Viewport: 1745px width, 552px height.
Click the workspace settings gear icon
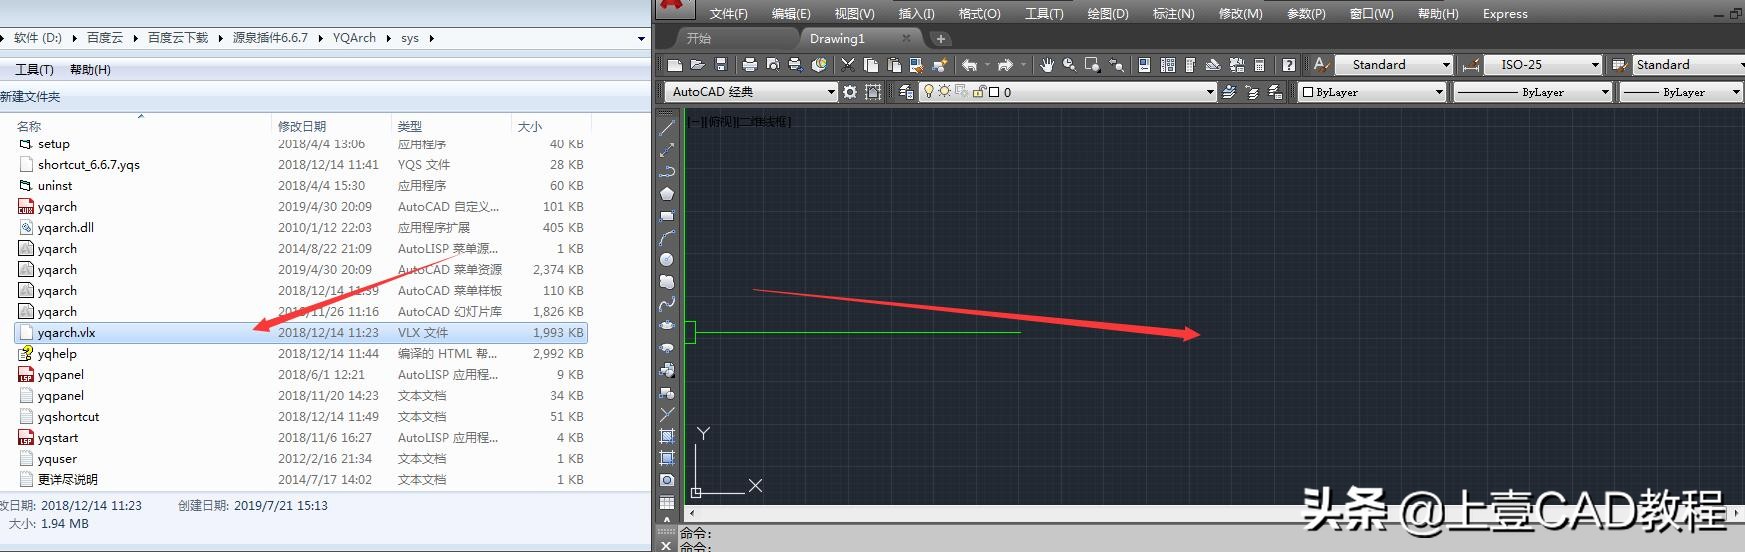click(x=850, y=92)
